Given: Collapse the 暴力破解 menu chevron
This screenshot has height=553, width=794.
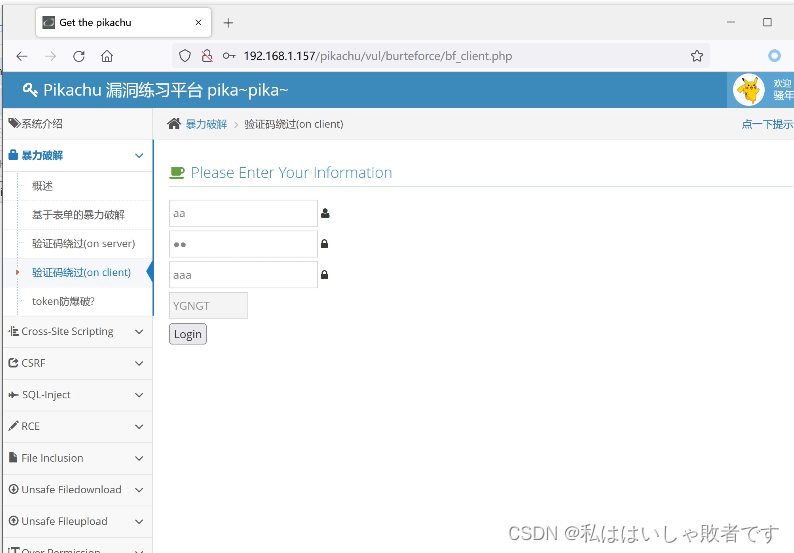Looking at the screenshot, I should point(139,155).
